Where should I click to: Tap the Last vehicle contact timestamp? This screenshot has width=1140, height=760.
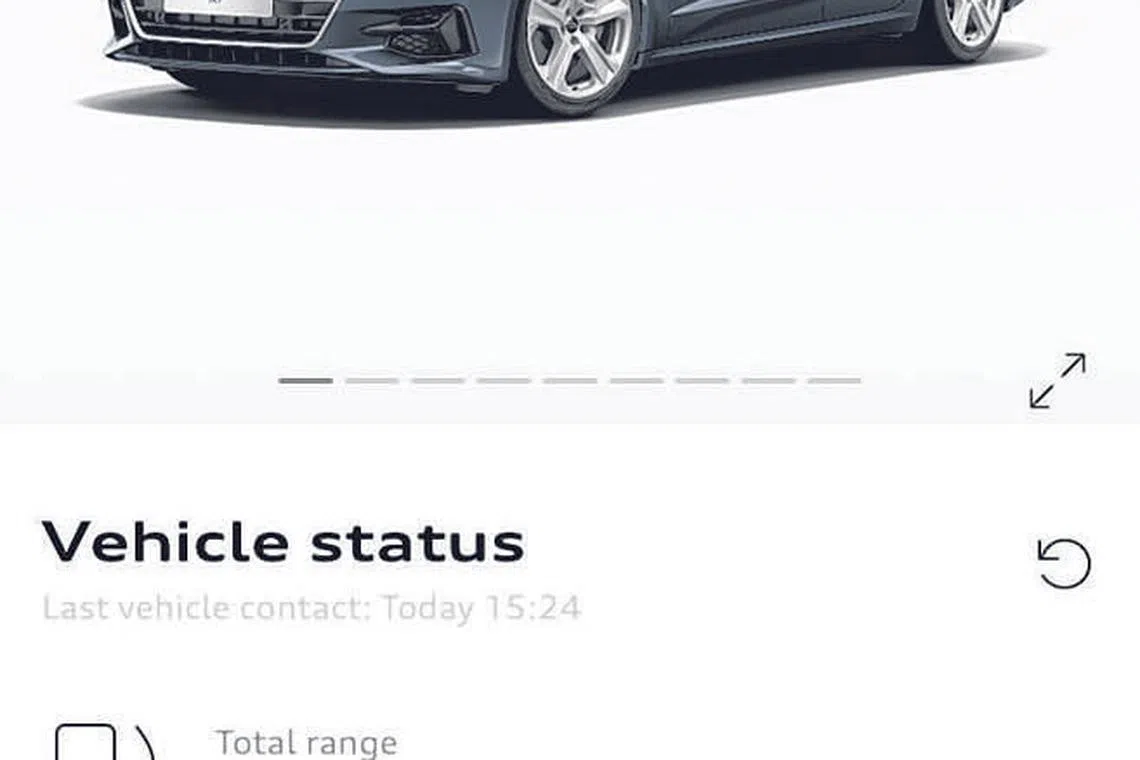(x=312, y=607)
